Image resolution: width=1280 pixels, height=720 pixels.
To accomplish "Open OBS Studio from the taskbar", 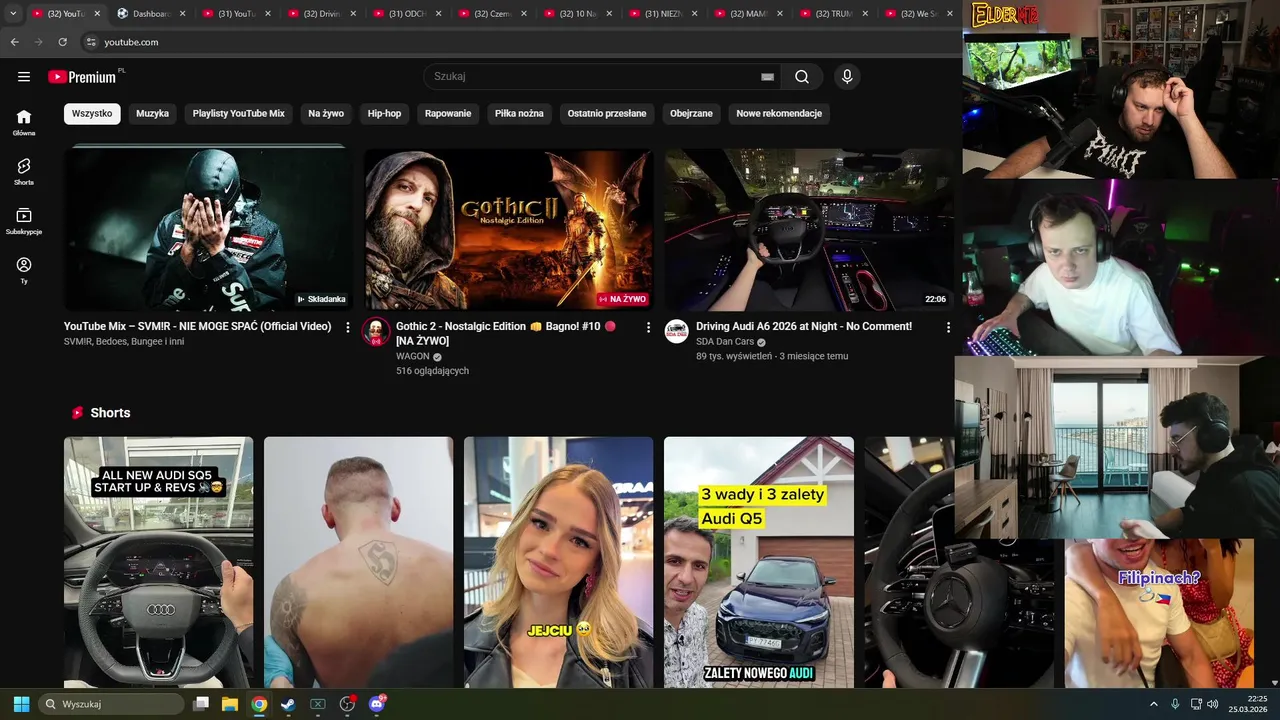I will (347, 704).
